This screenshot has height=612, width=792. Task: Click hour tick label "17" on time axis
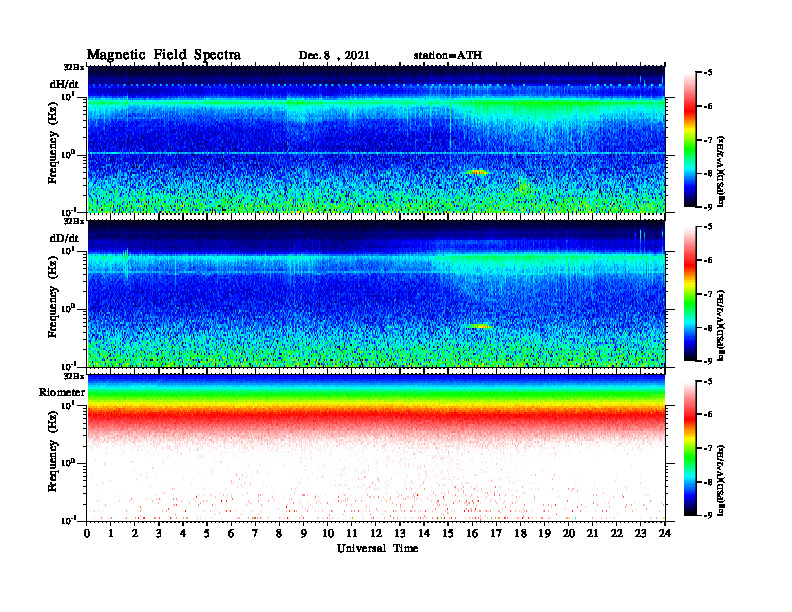[496, 533]
